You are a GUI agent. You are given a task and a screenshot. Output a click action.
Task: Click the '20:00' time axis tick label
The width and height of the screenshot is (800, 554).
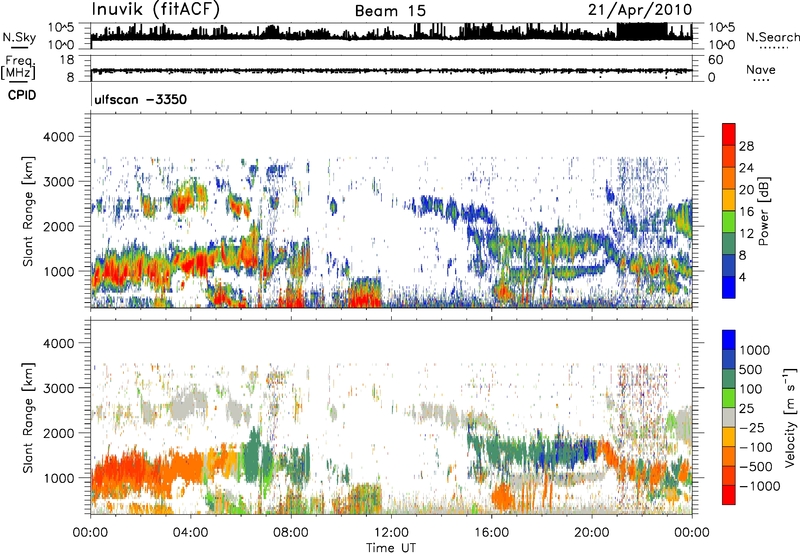(591, 533)
